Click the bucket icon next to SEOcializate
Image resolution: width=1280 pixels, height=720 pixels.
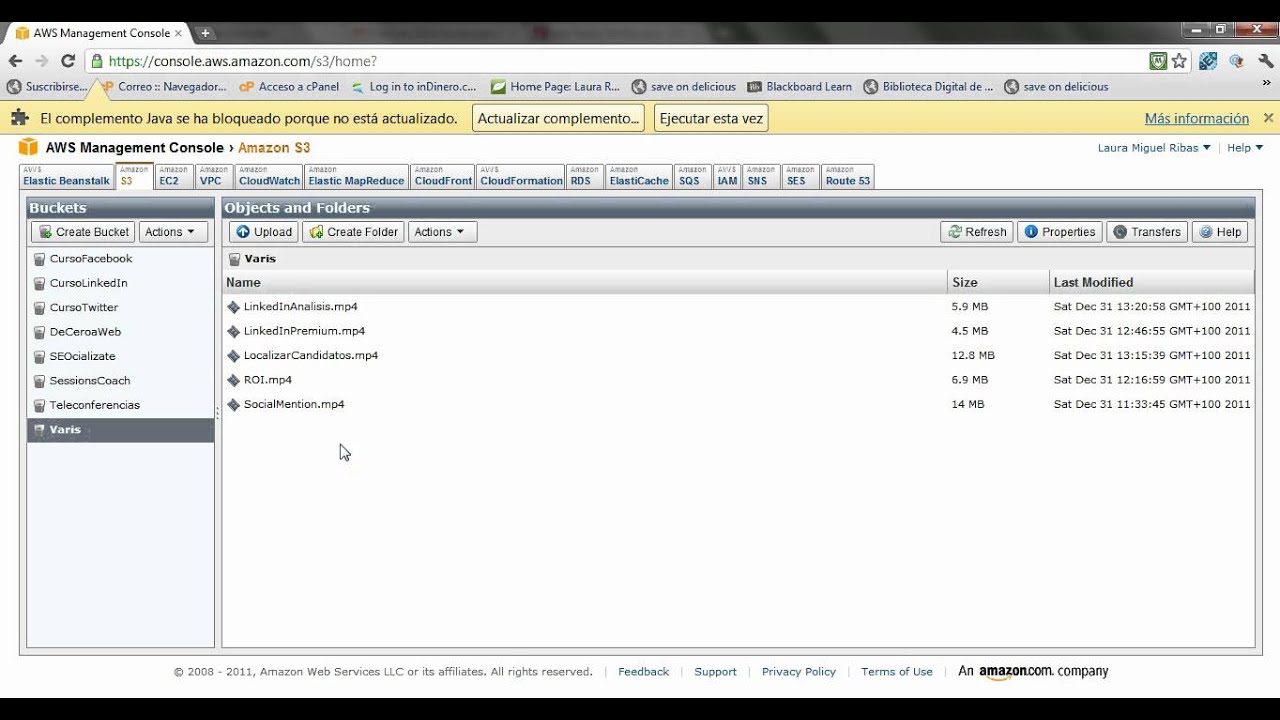point(40,356)
